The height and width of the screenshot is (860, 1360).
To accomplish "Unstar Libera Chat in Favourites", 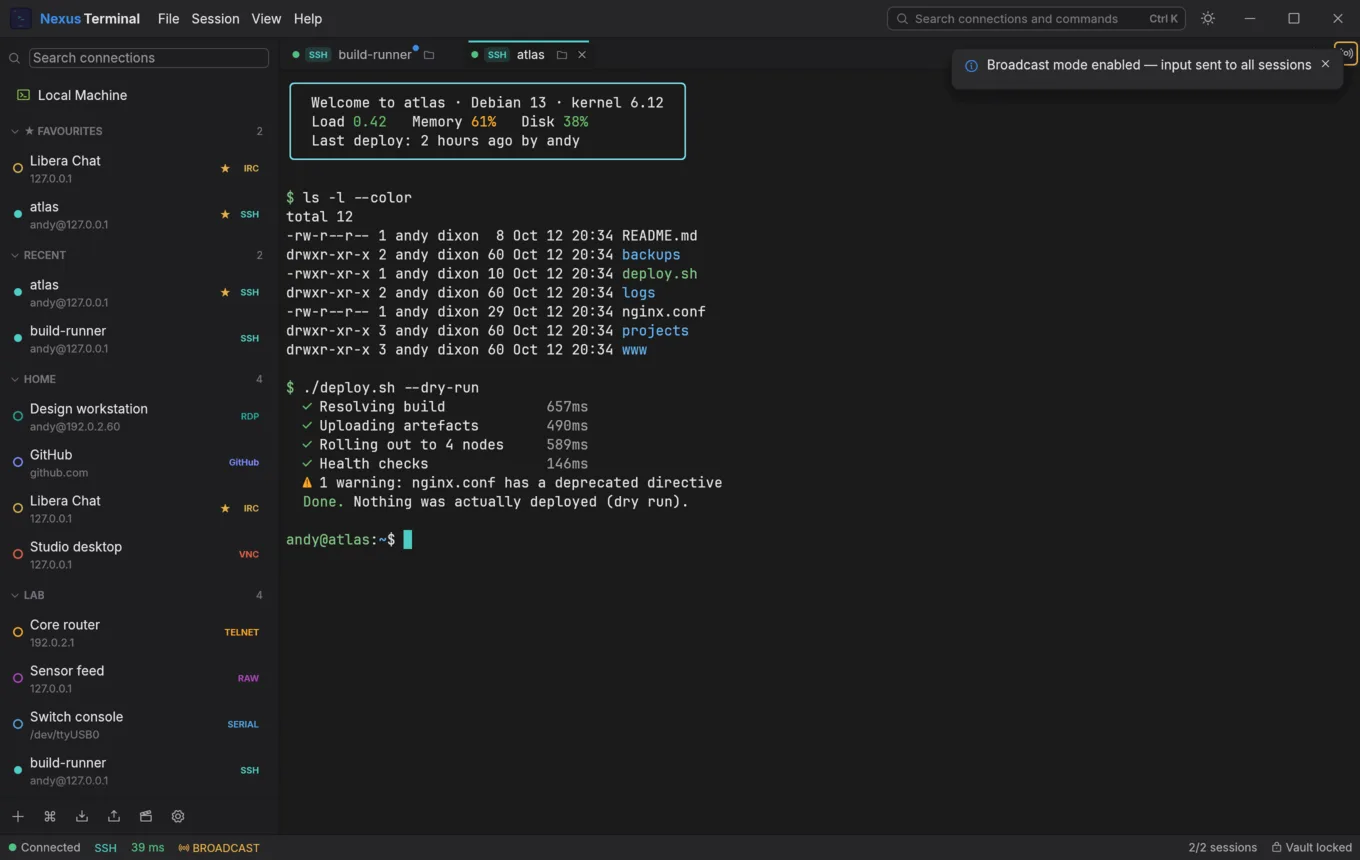I will pyautogui.click(x=225, y=168).
